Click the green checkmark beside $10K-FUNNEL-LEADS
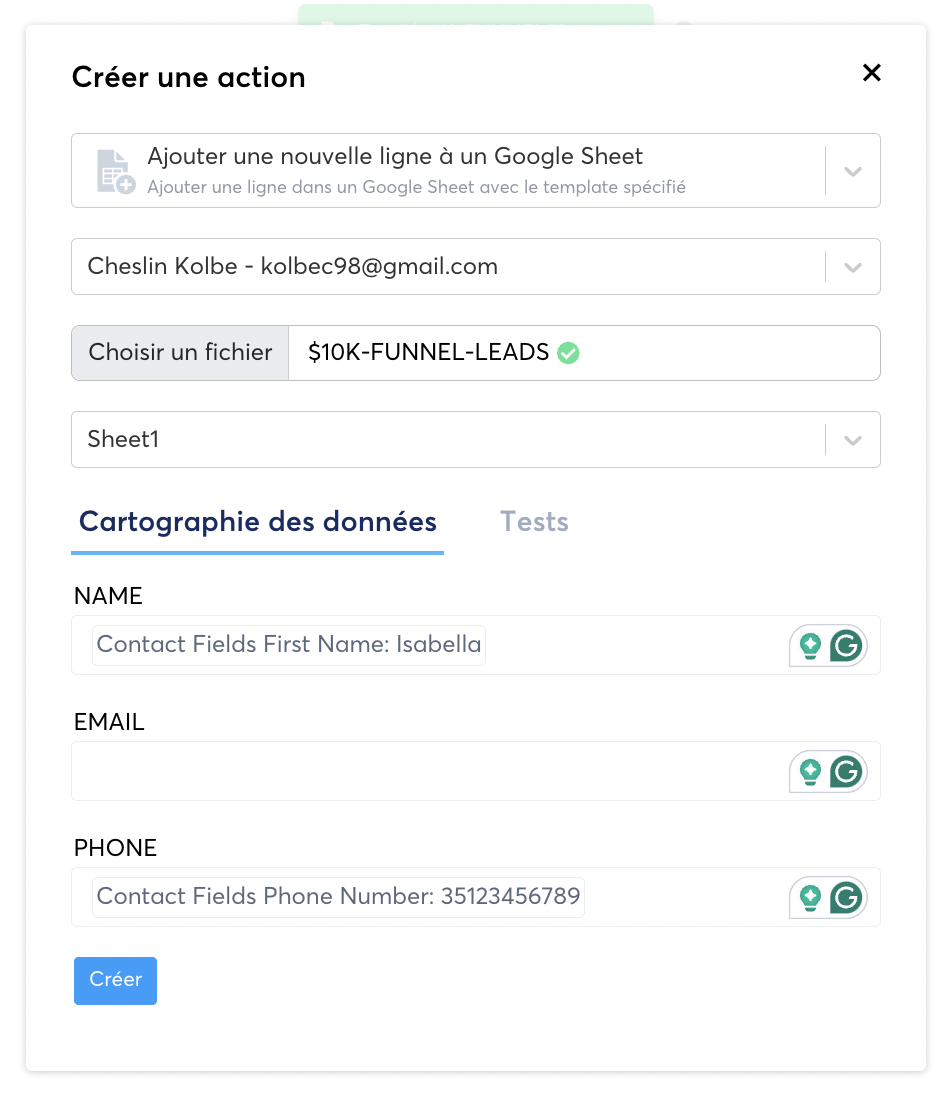This screenshot has width=948, height=1096. (569, 352)
